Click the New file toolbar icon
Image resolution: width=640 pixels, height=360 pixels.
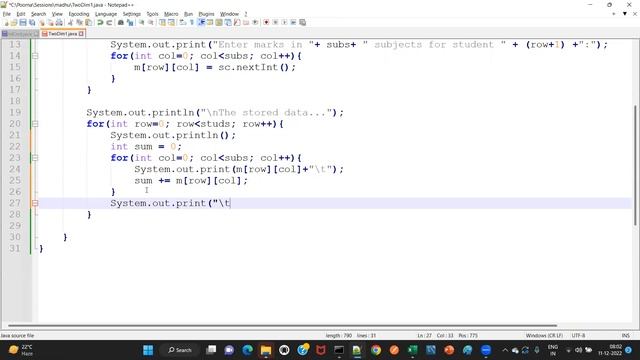coord(6,22)
